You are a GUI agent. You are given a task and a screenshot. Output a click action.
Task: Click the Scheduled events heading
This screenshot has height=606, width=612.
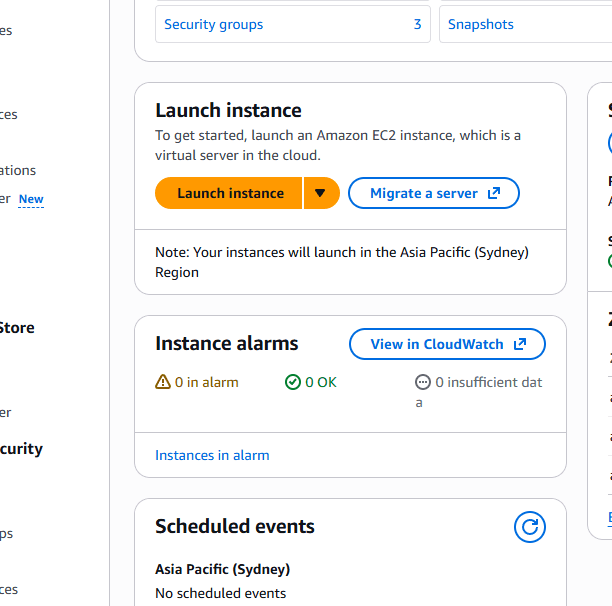point(235,526)
